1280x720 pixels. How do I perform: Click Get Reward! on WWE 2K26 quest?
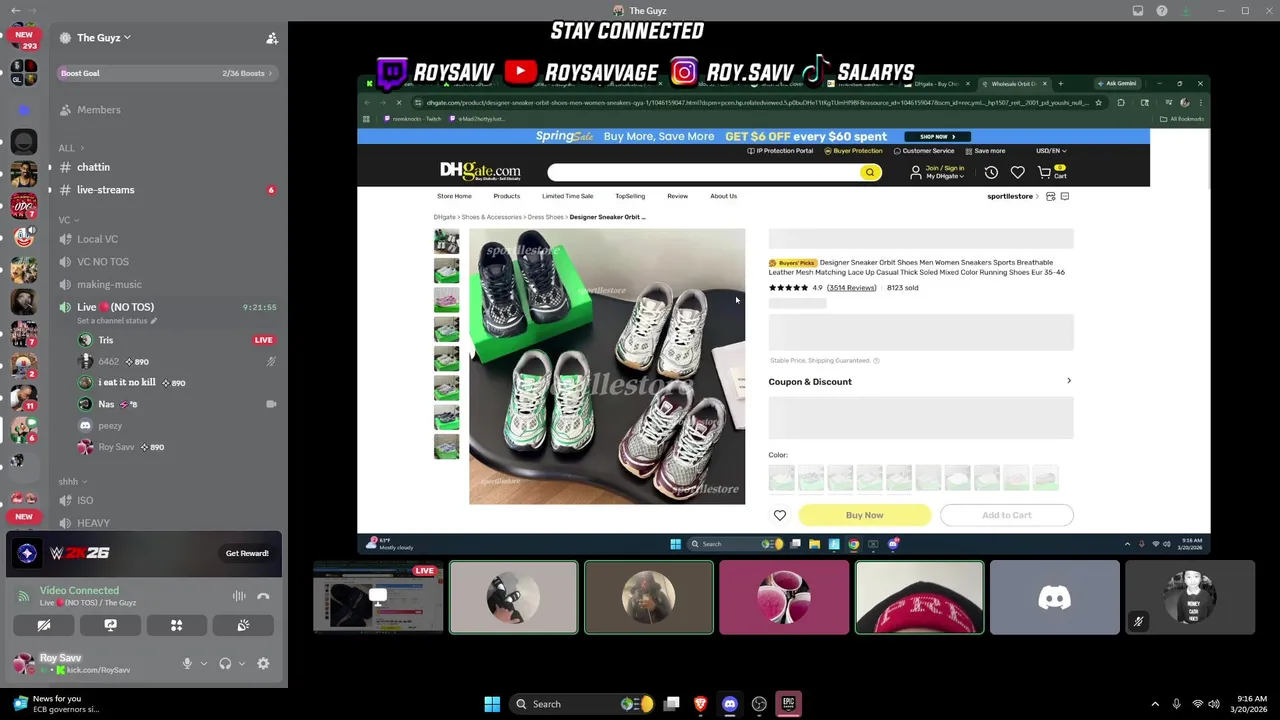point(247,553)
